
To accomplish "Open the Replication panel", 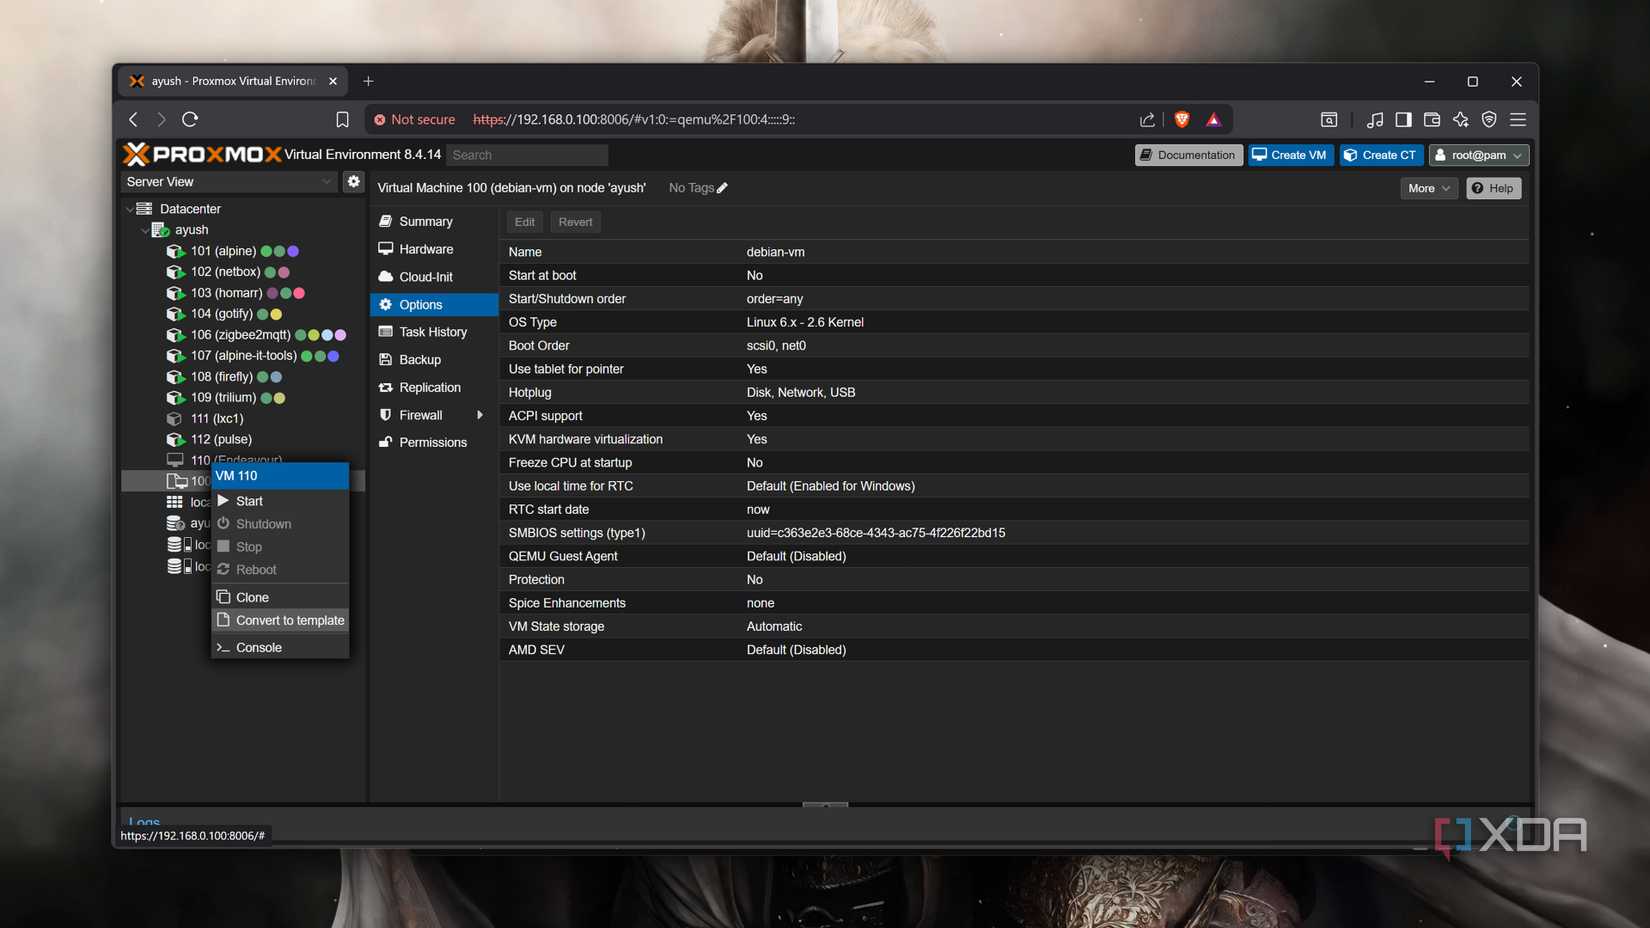I will tap(430, 387).
